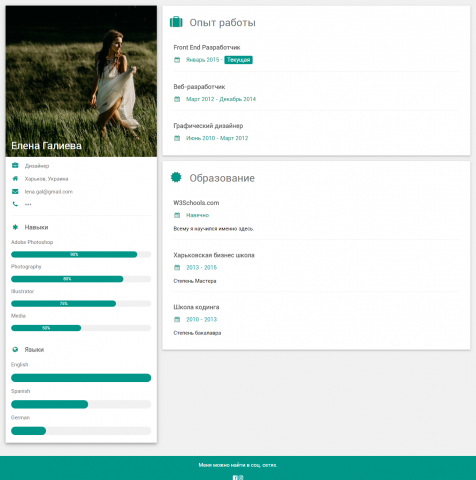Click the Харьковская бизнес школа title
The image size is (476, 480).
214,255
